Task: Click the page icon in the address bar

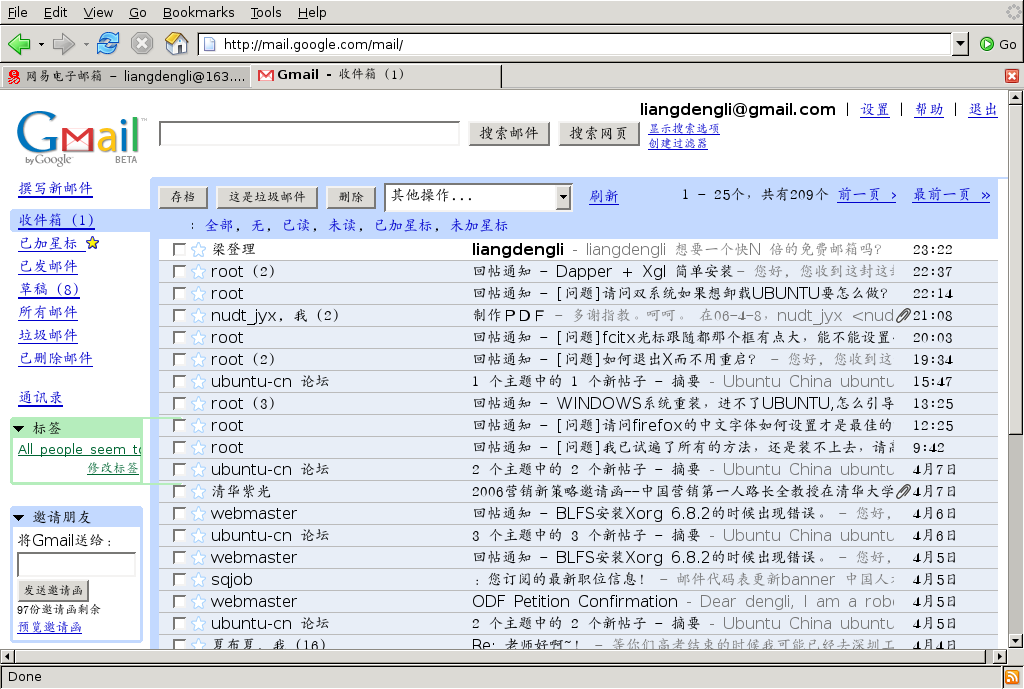Action: (210, 44)
